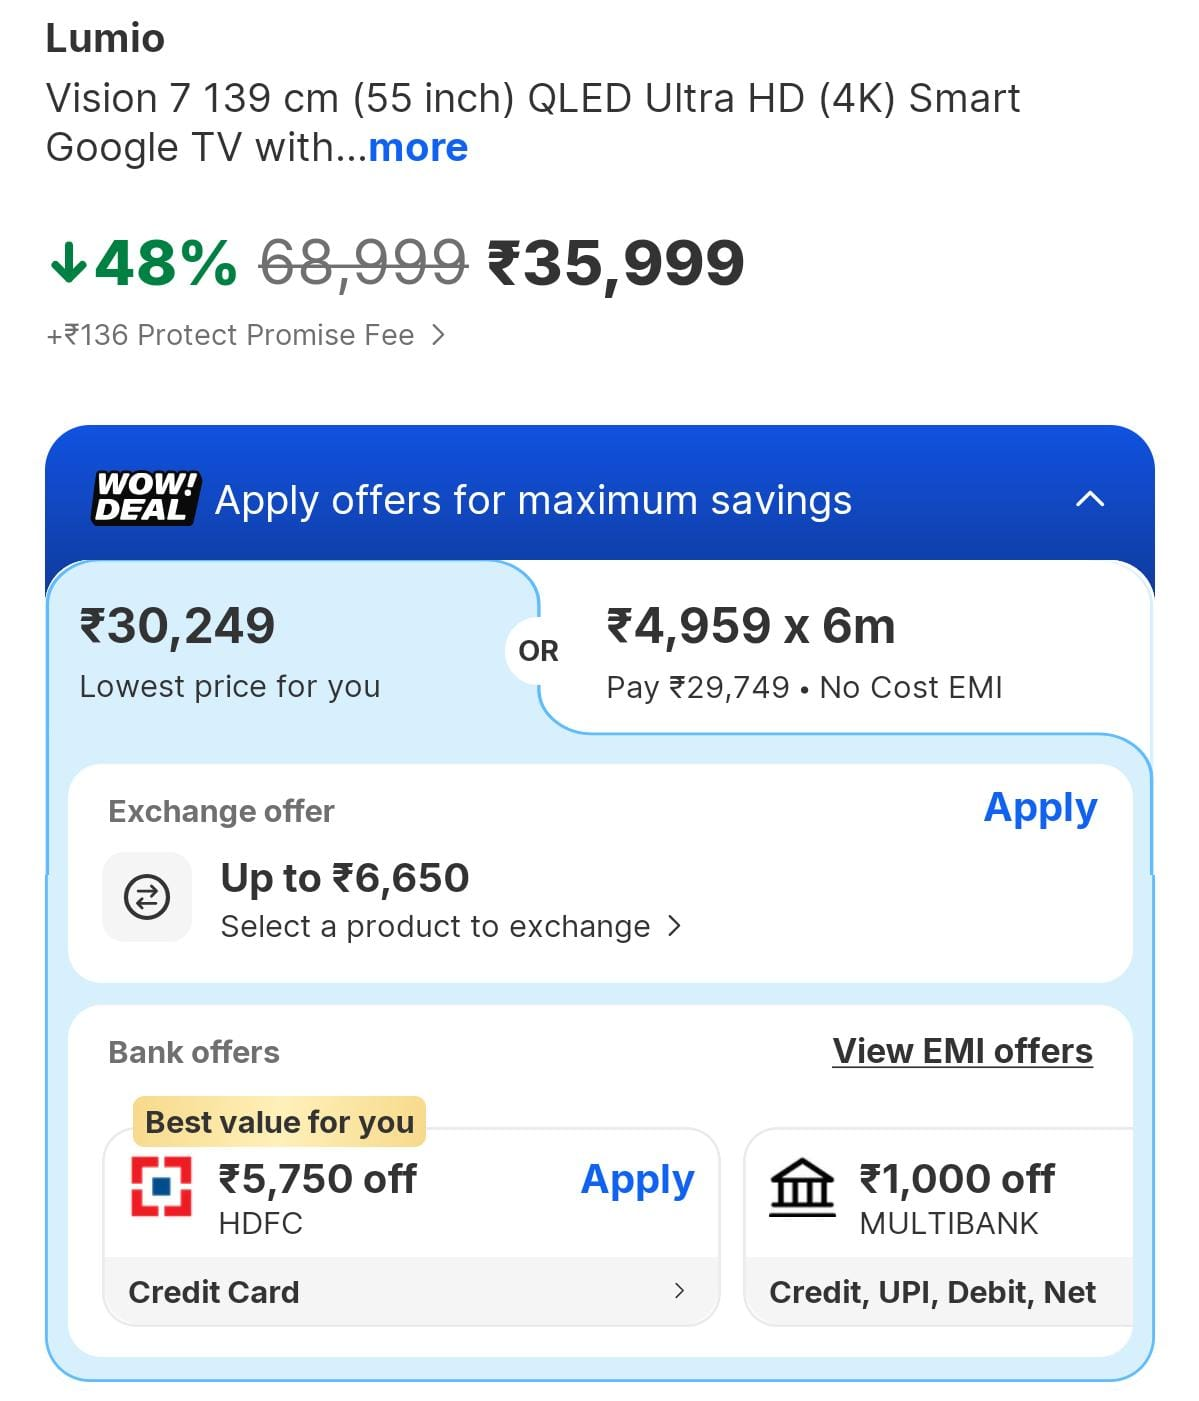This screenshot has width=1199, height=1401.
Task: Select the ₹30,249 lowest price option
Action: click(230, 650)
